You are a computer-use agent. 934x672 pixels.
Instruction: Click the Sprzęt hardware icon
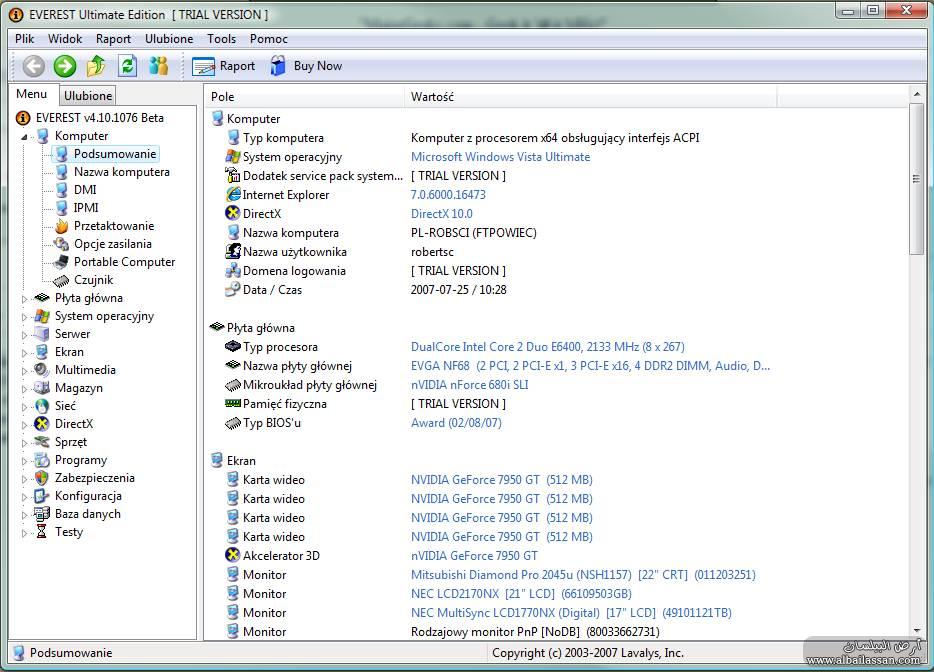[42, 441]
